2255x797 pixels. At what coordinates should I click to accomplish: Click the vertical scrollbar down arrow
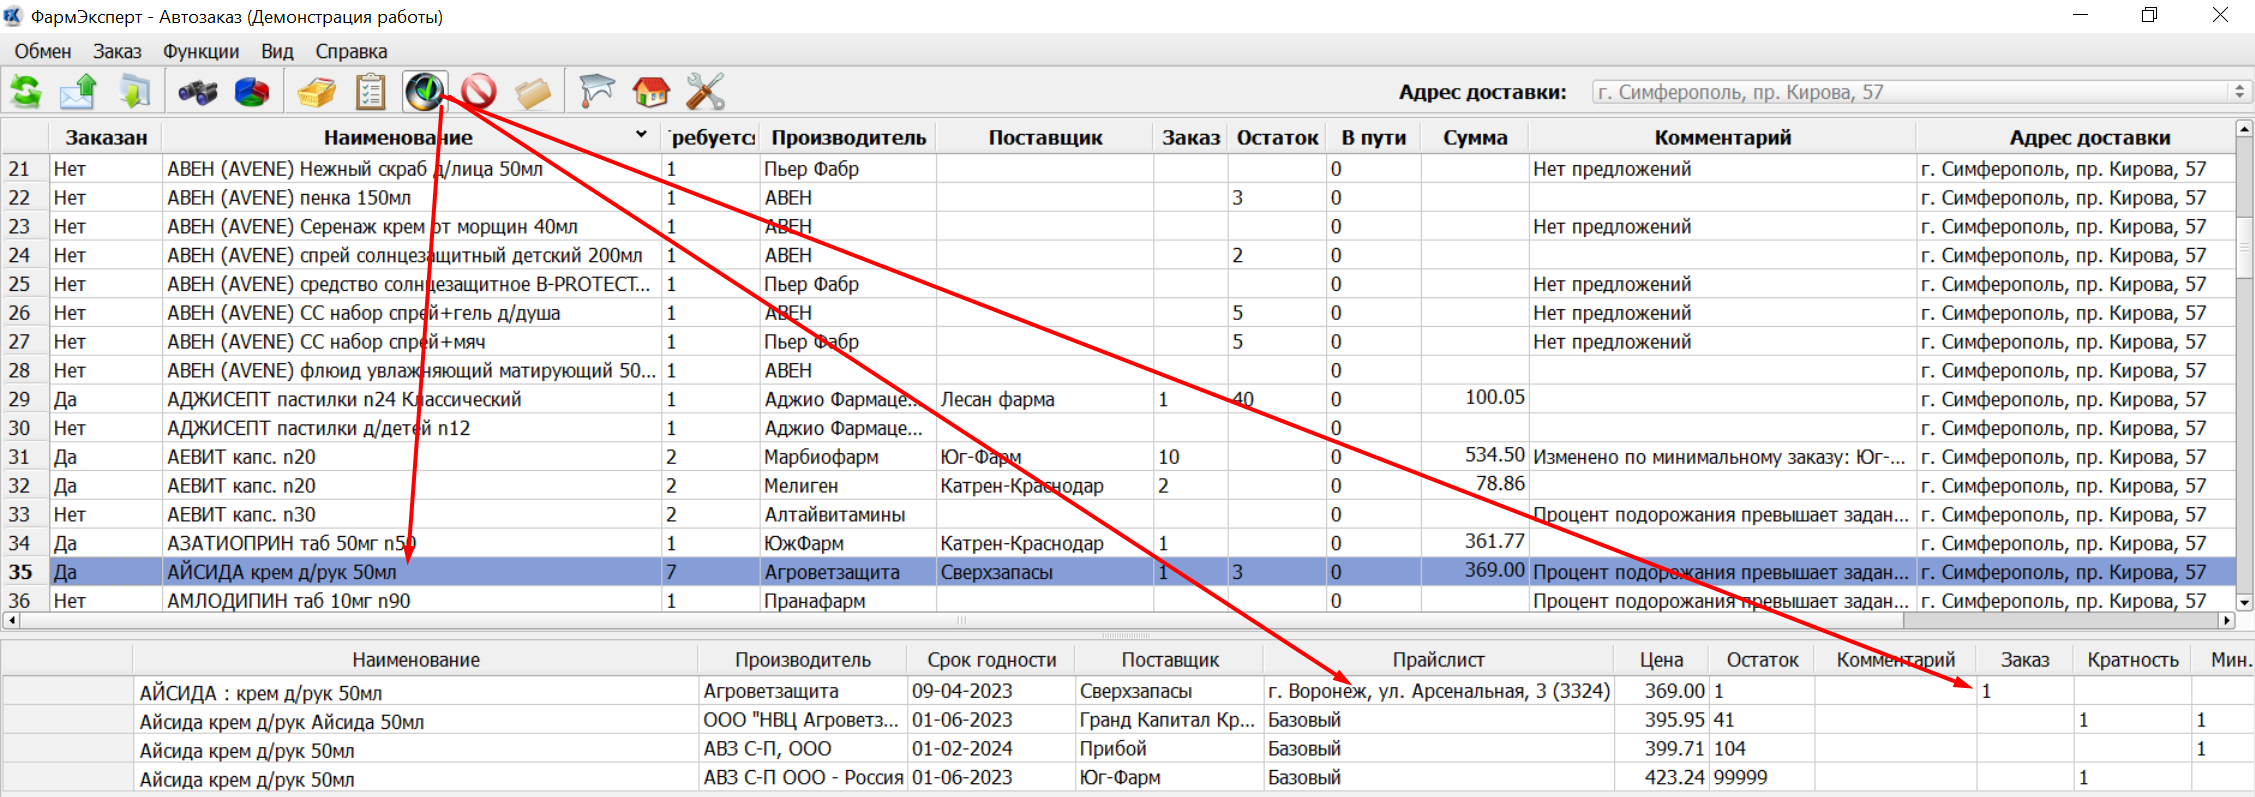pos(2245,603)
